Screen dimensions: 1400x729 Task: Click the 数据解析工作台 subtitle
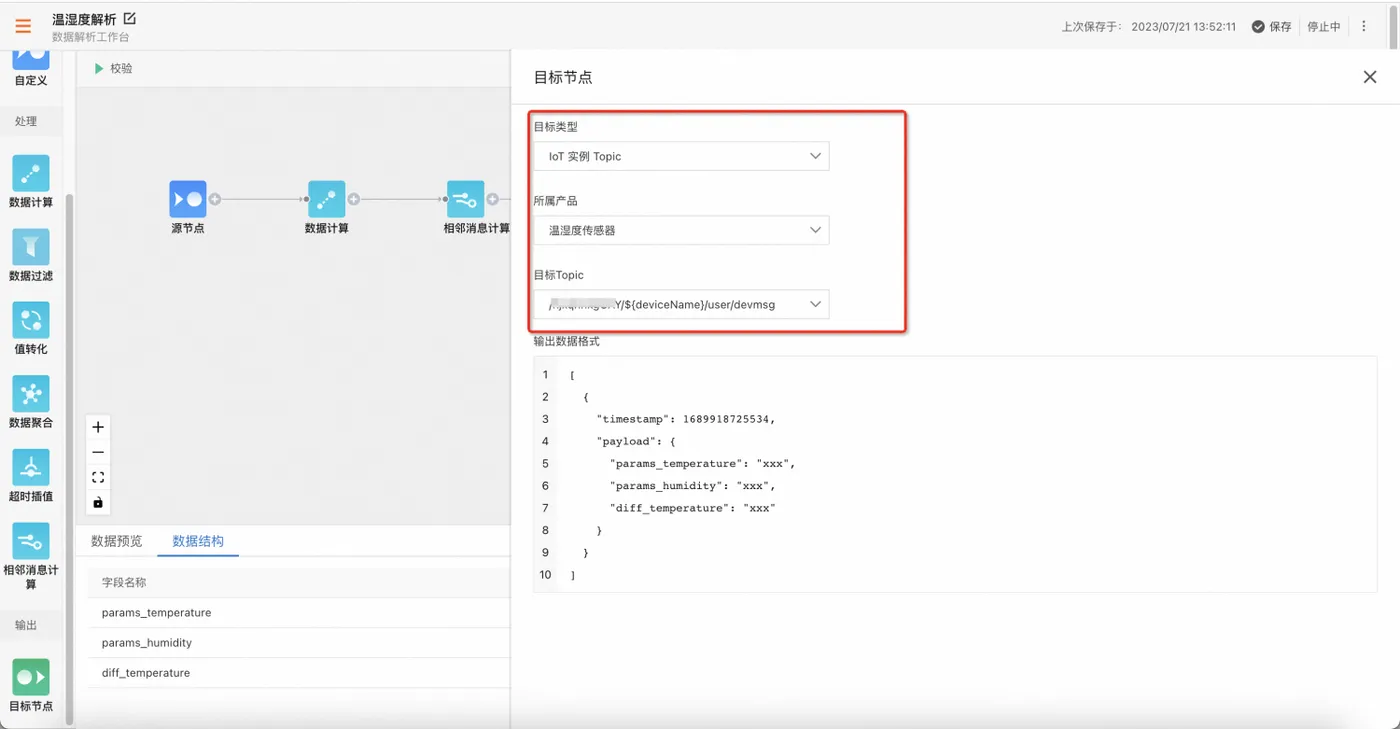click(91, 37)
